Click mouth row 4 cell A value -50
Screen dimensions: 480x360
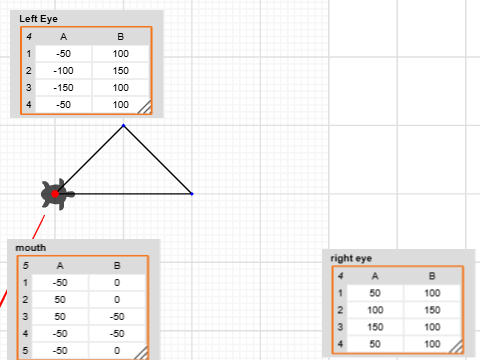coord(60,334)
